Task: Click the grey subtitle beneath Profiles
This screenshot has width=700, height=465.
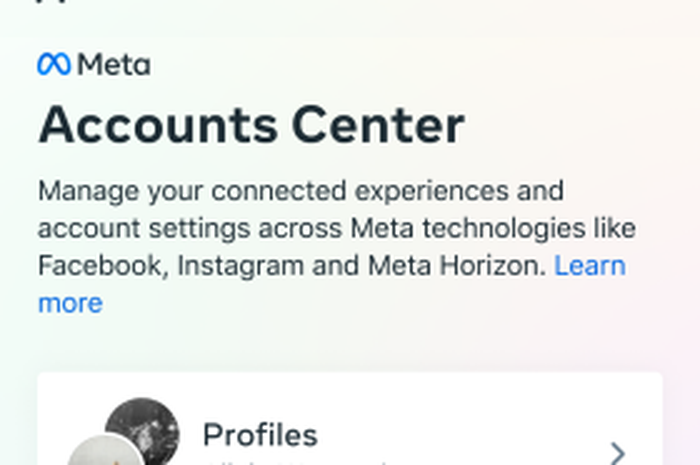Action: (295, 462)
